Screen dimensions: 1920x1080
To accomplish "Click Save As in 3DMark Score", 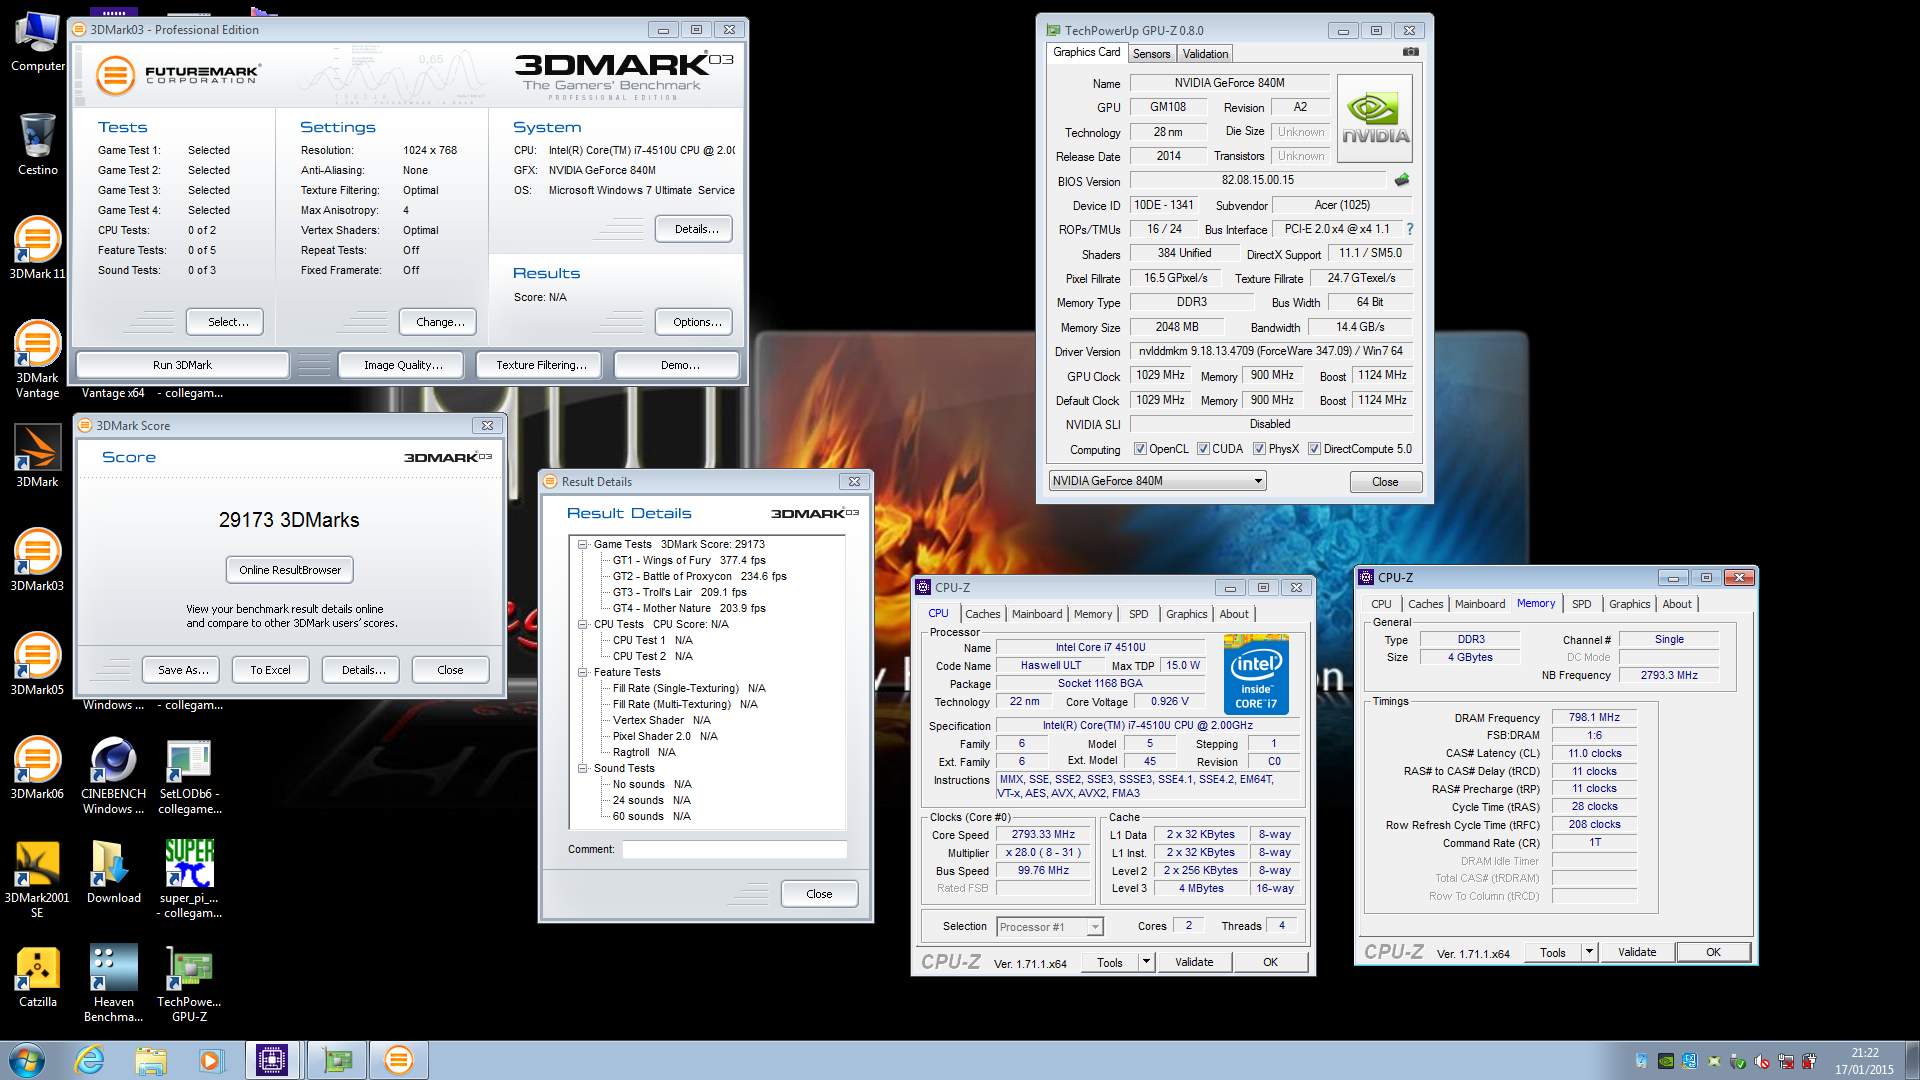I will [183, 670].
